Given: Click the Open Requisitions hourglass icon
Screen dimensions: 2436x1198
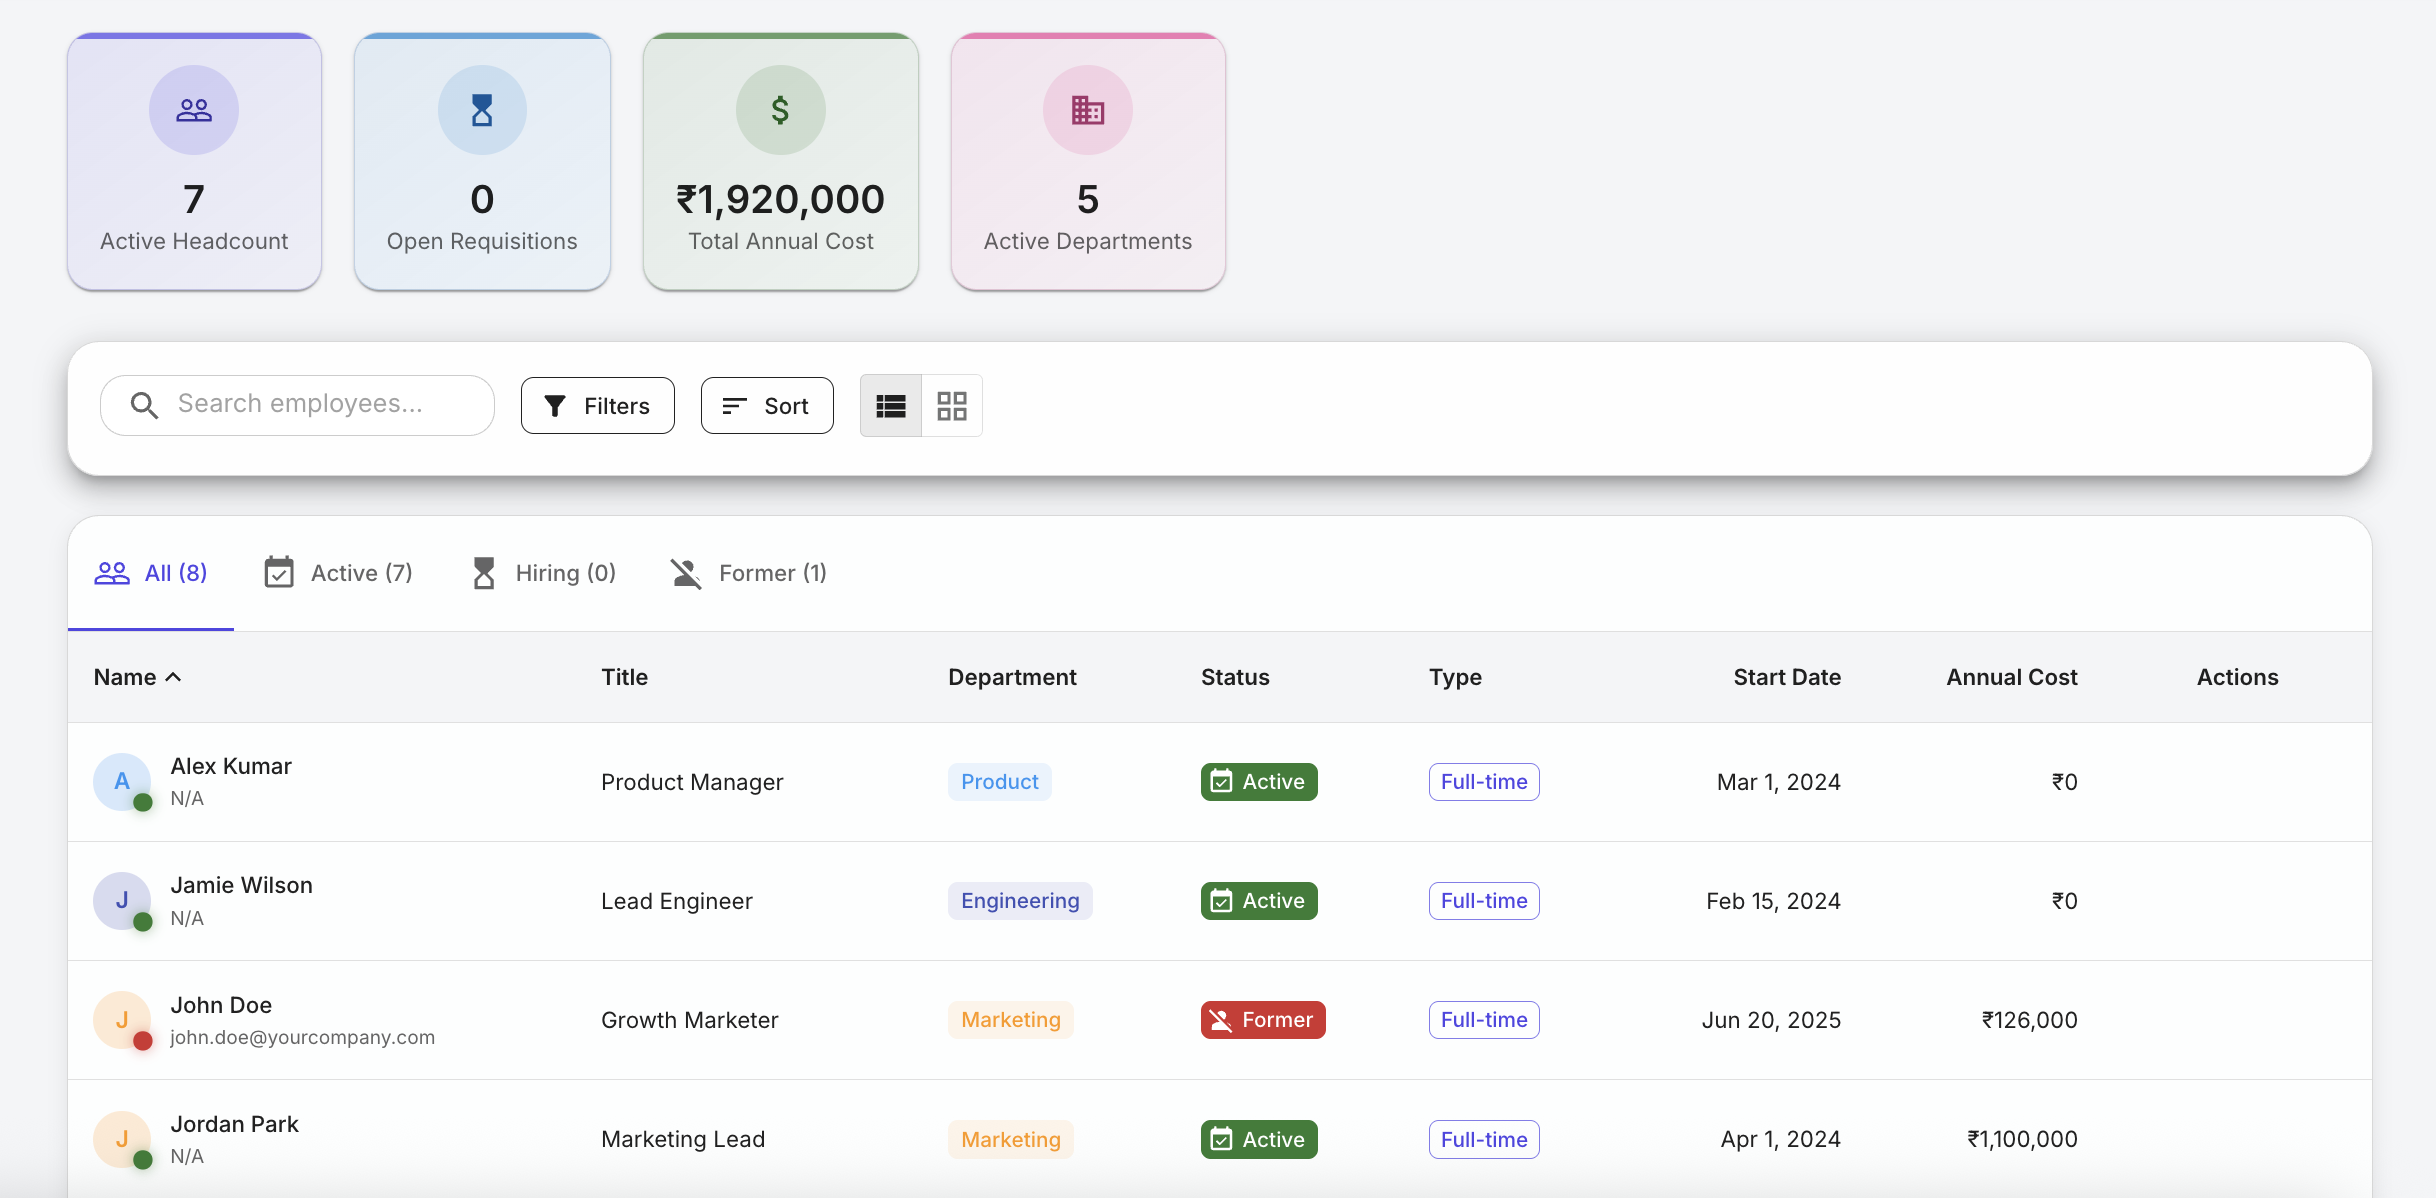Looking at the screenshot, I should tap(482, 110).
